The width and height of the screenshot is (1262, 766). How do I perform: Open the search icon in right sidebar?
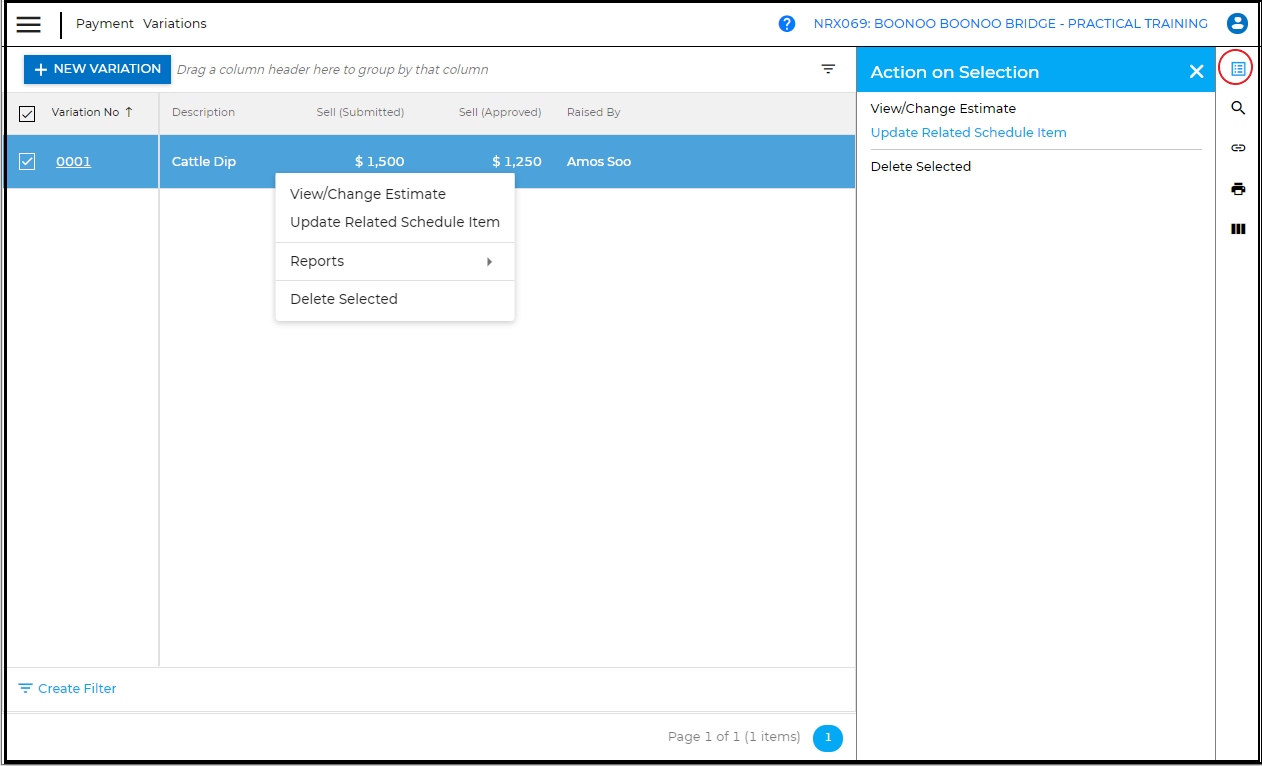click(x=1238, y=108)
